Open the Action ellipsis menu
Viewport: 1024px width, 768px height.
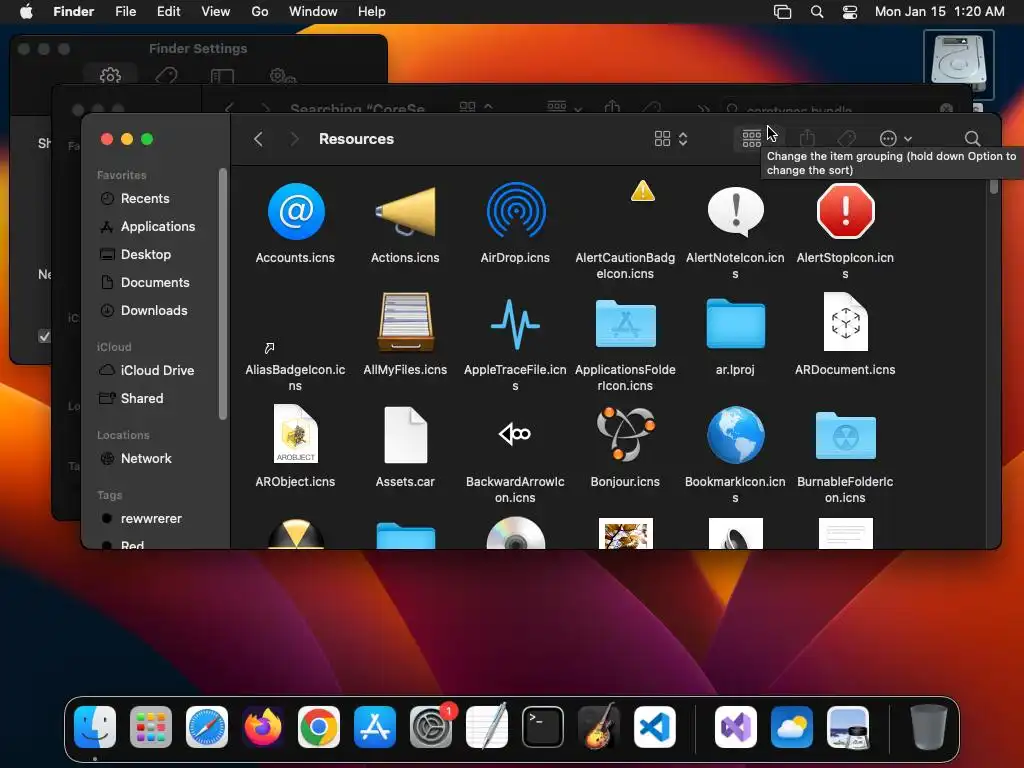pyautogui.click(x=895, y=138)
